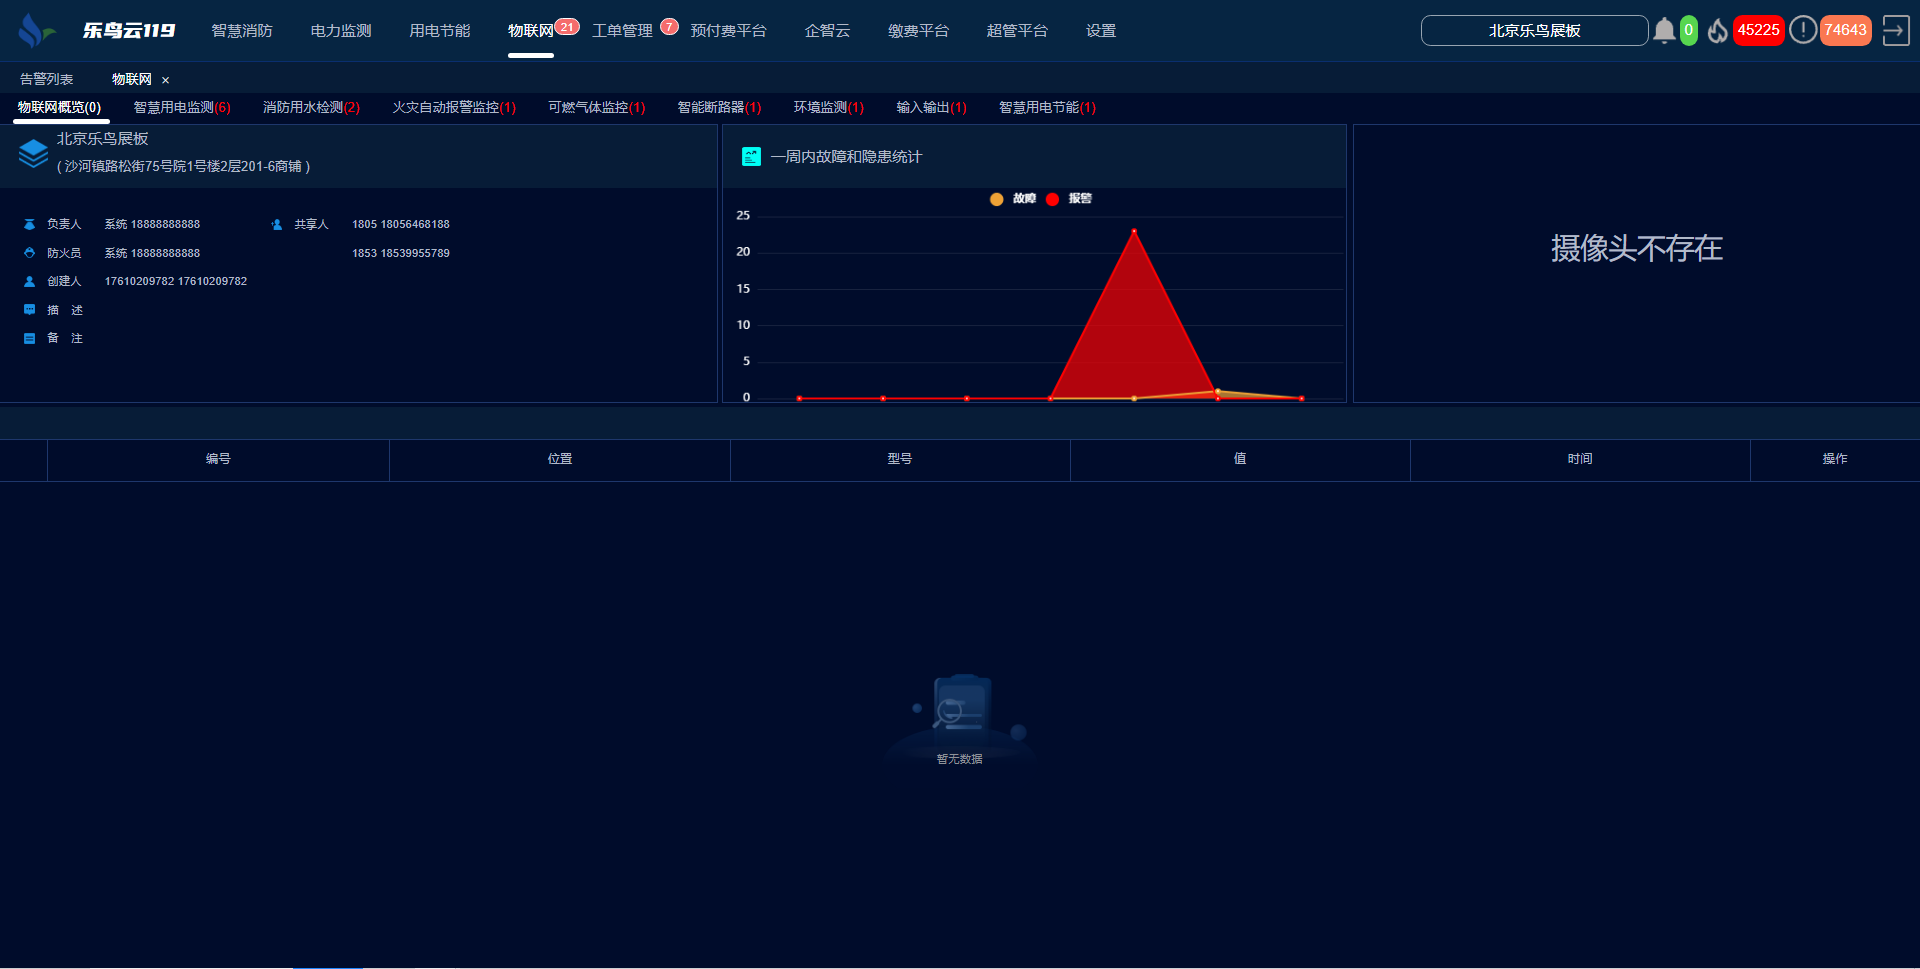Viewport: 1920px width, 969px height.
Task: Close the 物联网 page tab
Action: [x=166, y=80]
